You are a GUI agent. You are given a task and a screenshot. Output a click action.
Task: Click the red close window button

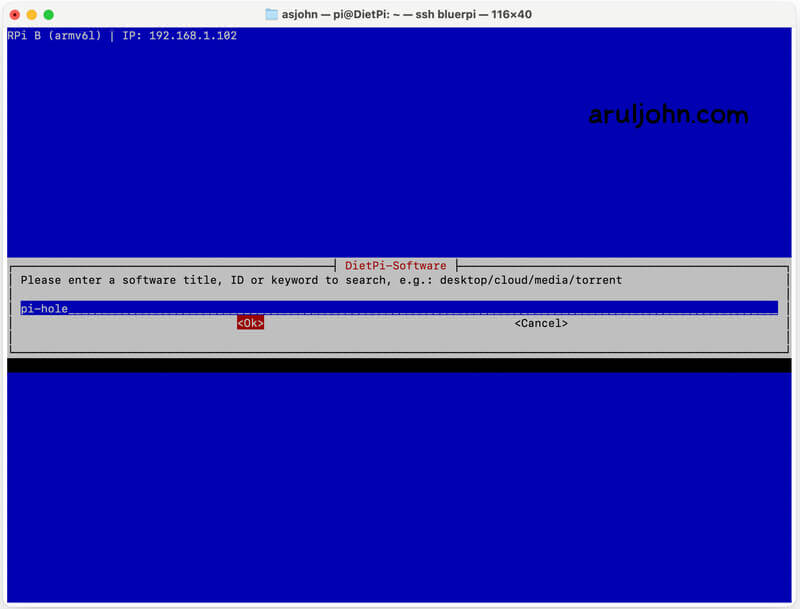14,15
